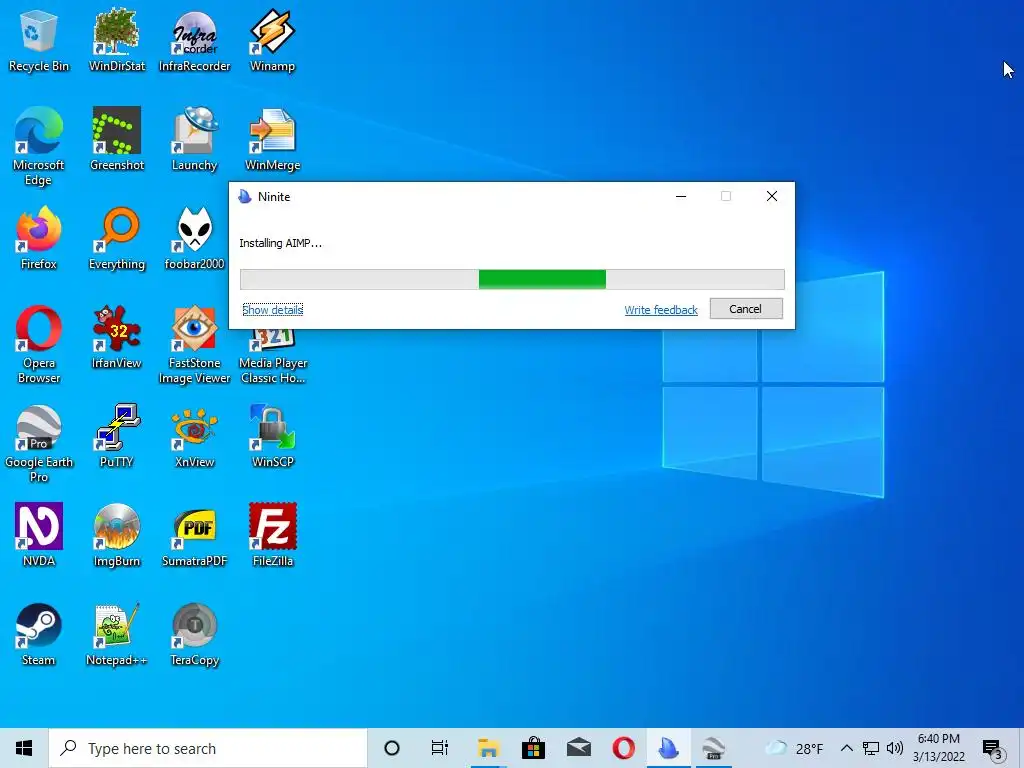Click the SumatraPDF desktop shortcut
The height and width of the screenshot is (768, 1024).
tap(195, 535)
